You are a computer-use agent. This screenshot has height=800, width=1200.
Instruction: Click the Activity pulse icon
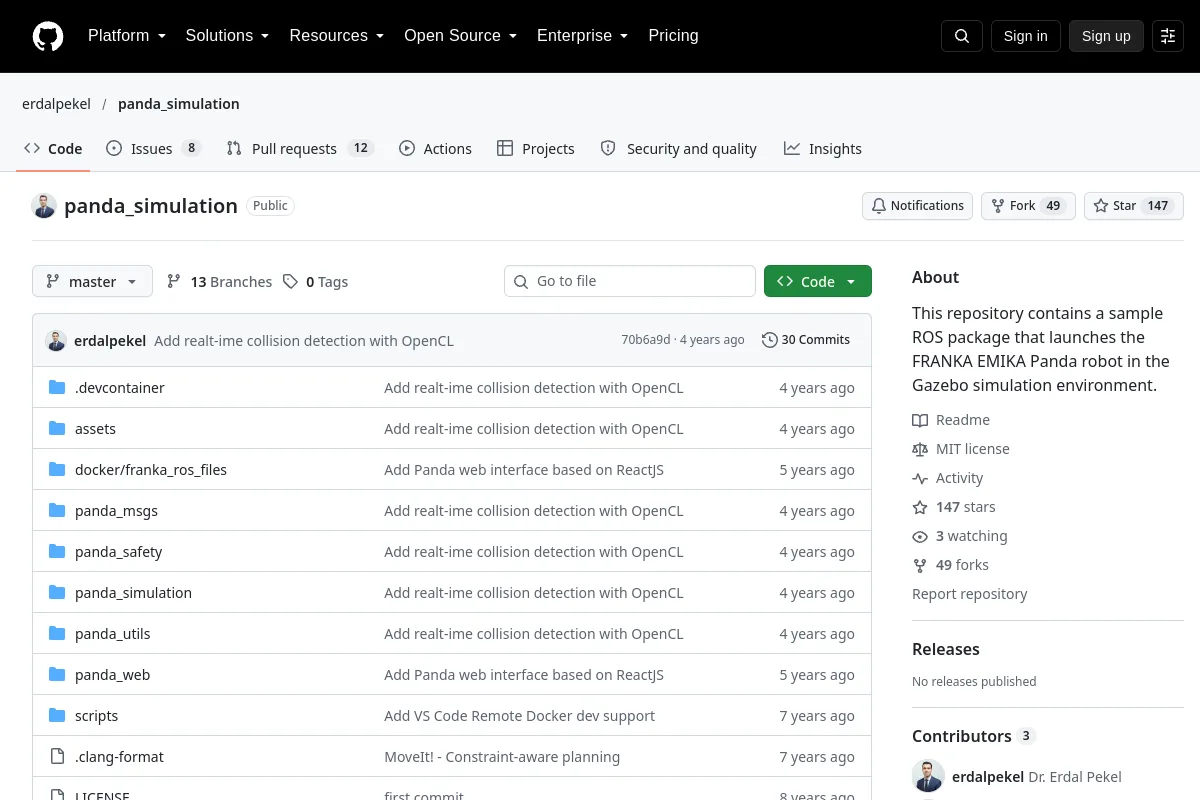click(x=920, y=478)
